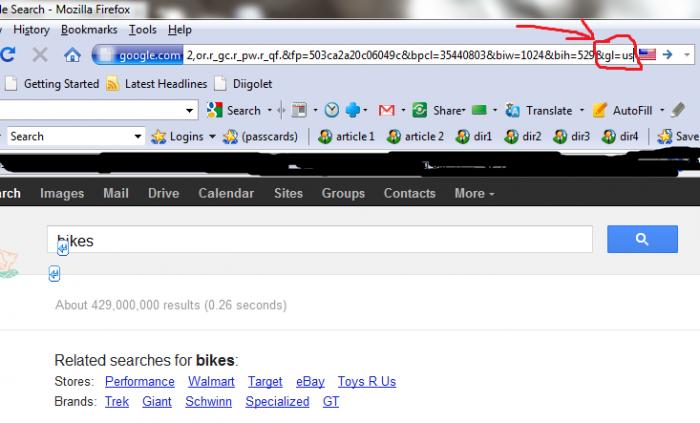The height and width of the screenshot is (423, 700).
Task: Click the blue puzzle-piece gadget icon
Action: pos(353,110)
